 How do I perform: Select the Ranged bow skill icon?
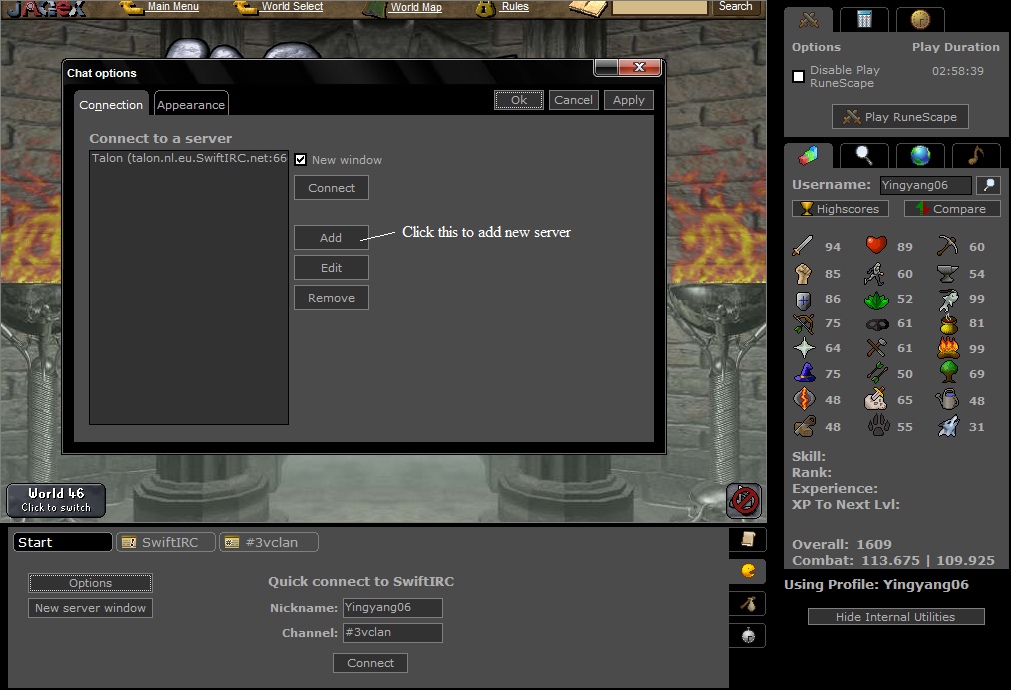(803, 323)
